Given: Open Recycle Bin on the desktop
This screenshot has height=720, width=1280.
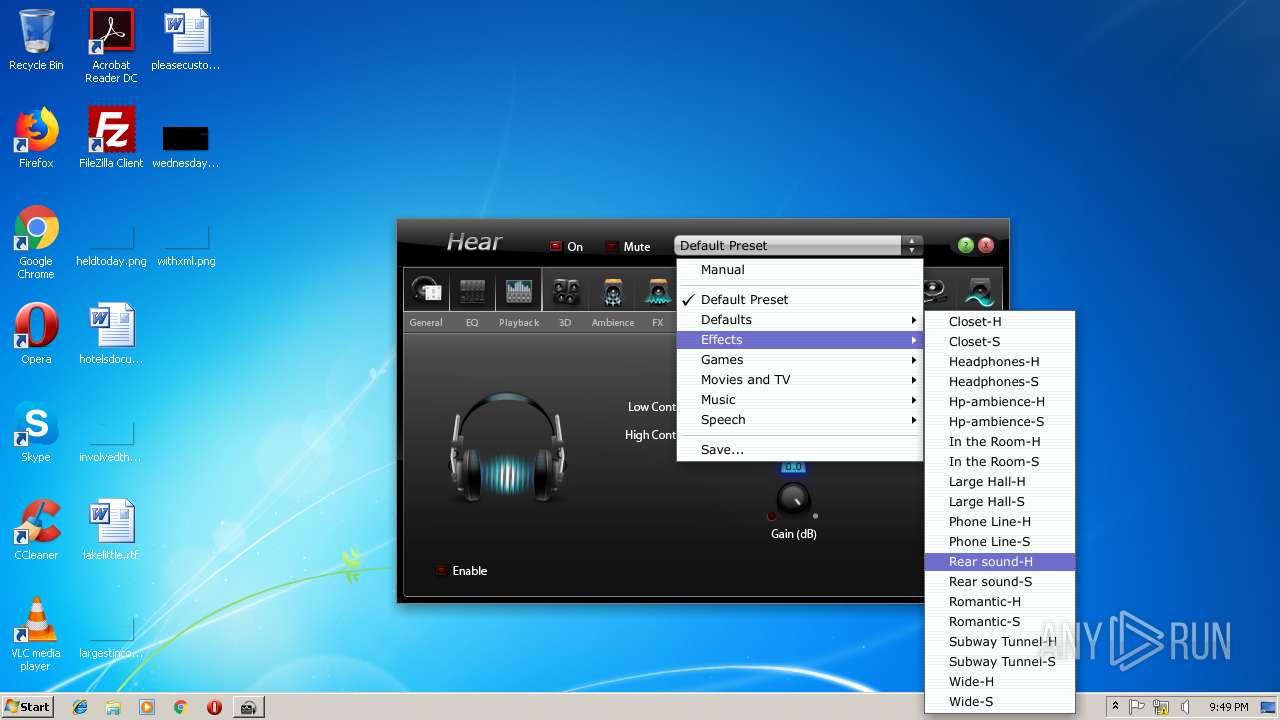Looking at the screenshot, I should pos(36,40).
